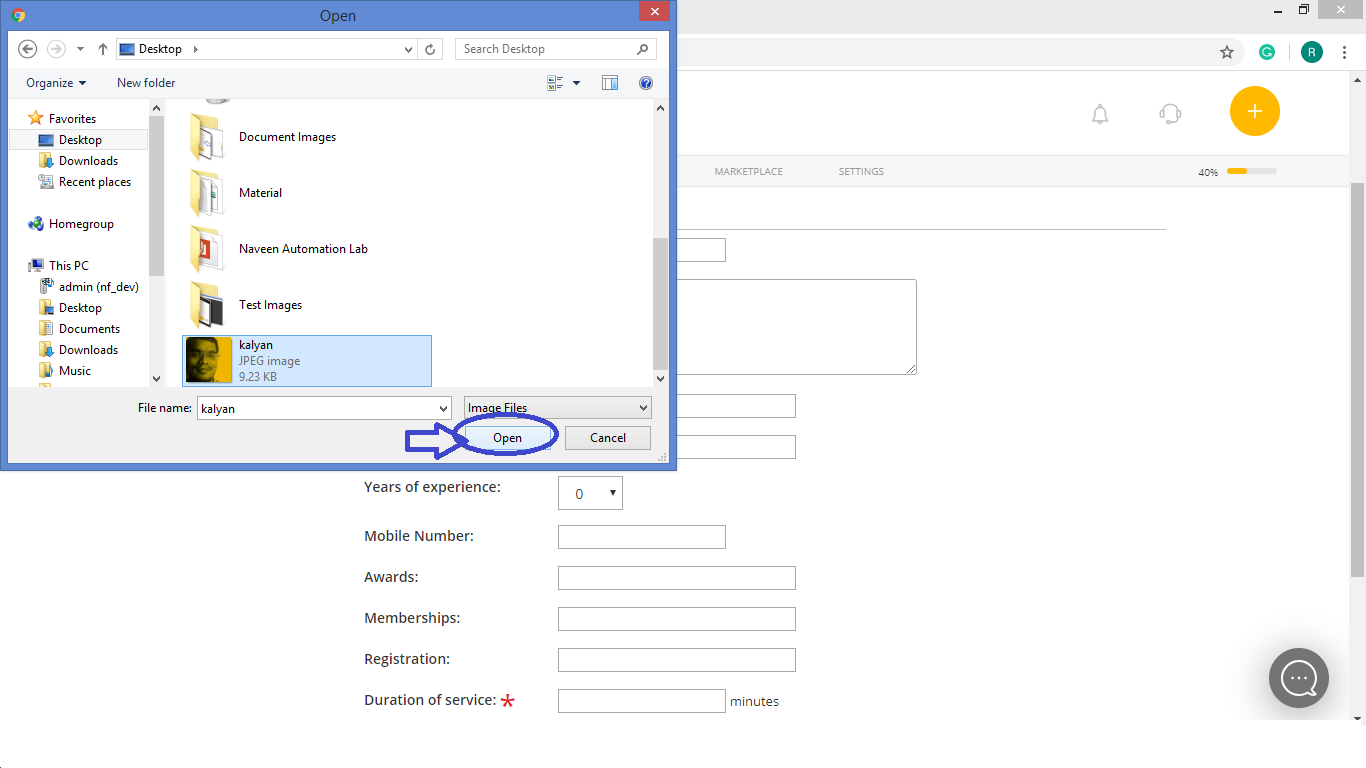Click Open to choose kalyan.jpeg
The image size is (1366, 768).
point(507,437)
